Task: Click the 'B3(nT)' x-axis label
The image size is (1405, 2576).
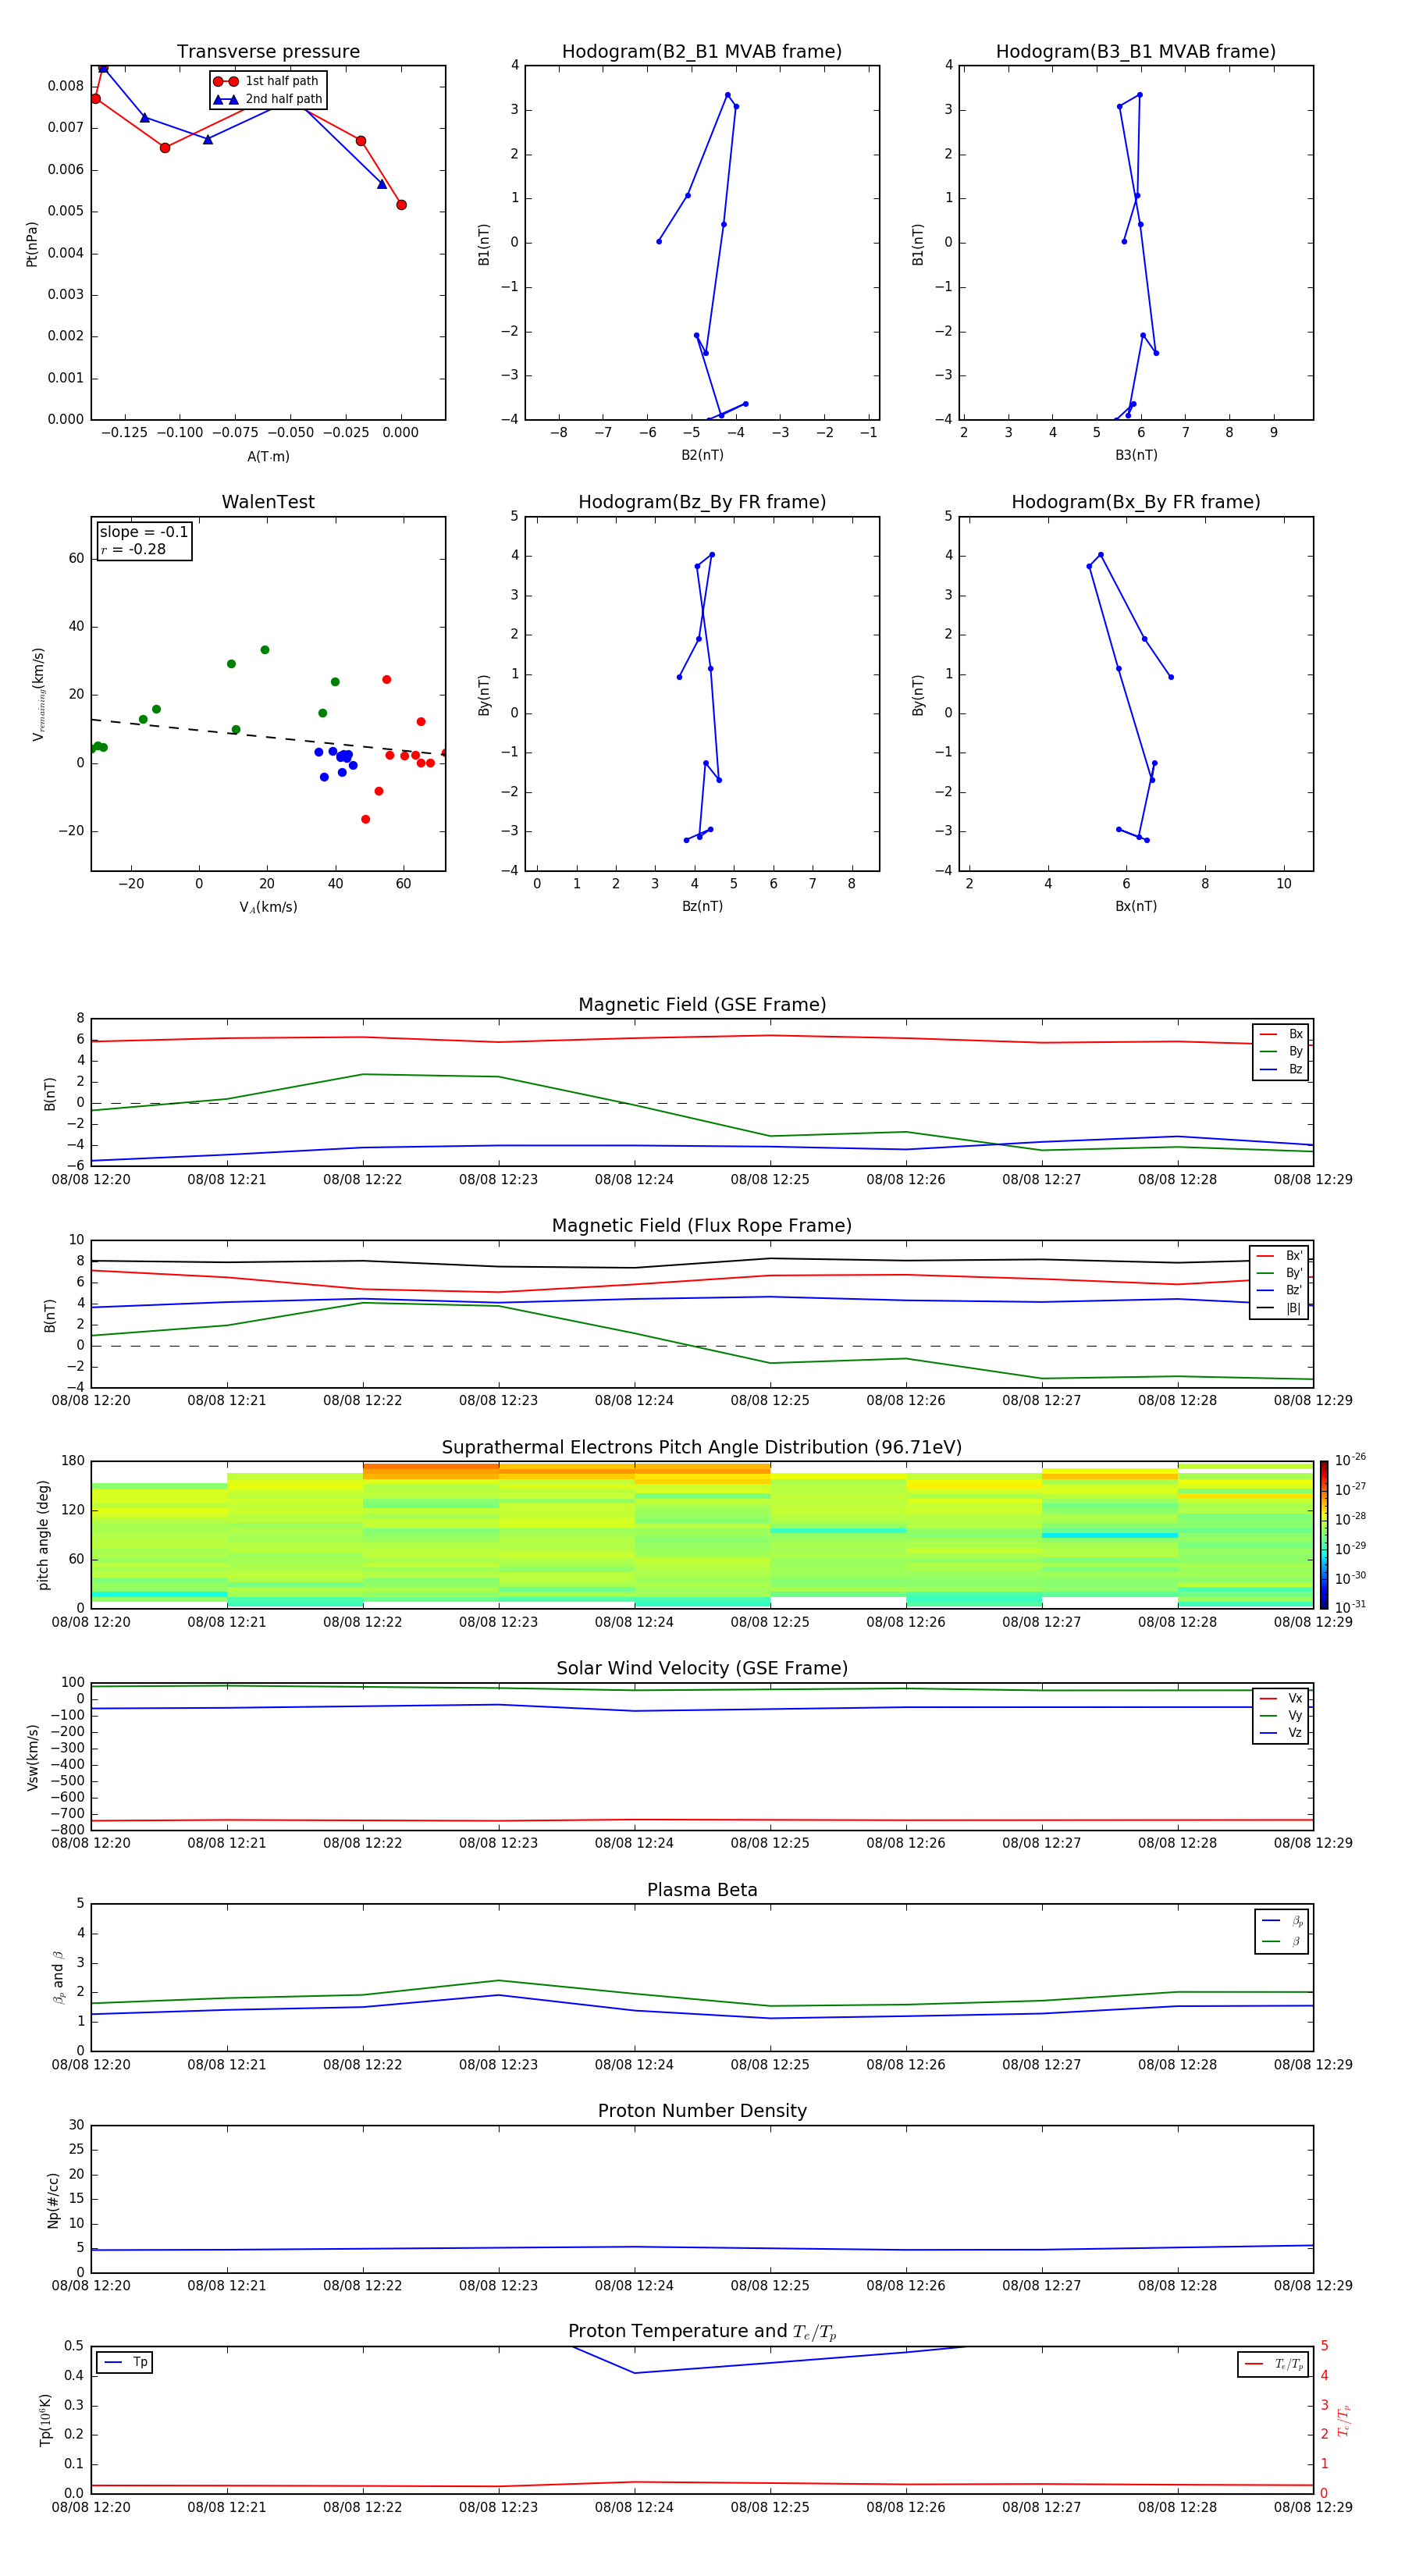Action: pos(1136,455)
